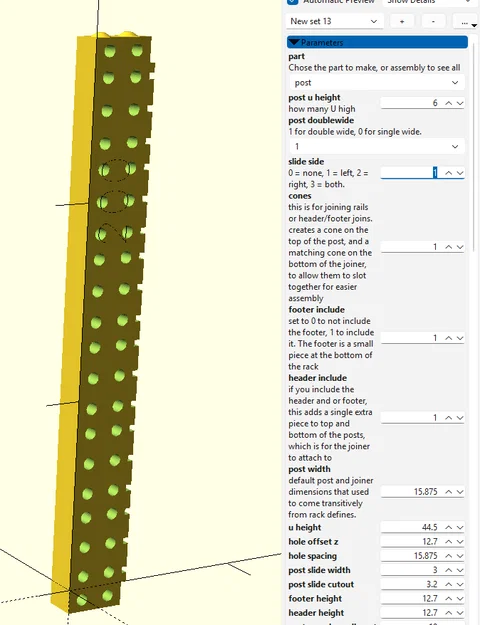Increase the slide side value
480x625 pixels.
449,173
